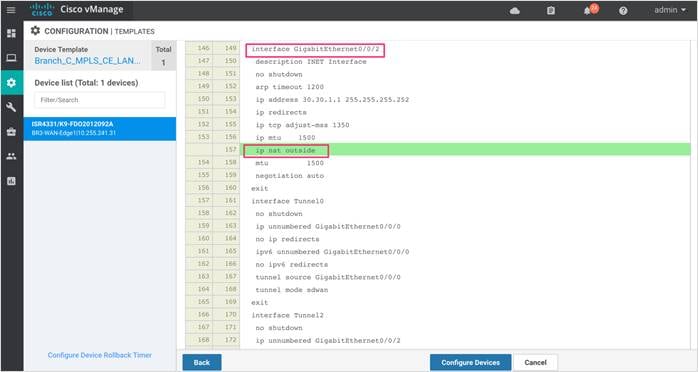Open the Dashboard sidebar icon

[12, 33]
